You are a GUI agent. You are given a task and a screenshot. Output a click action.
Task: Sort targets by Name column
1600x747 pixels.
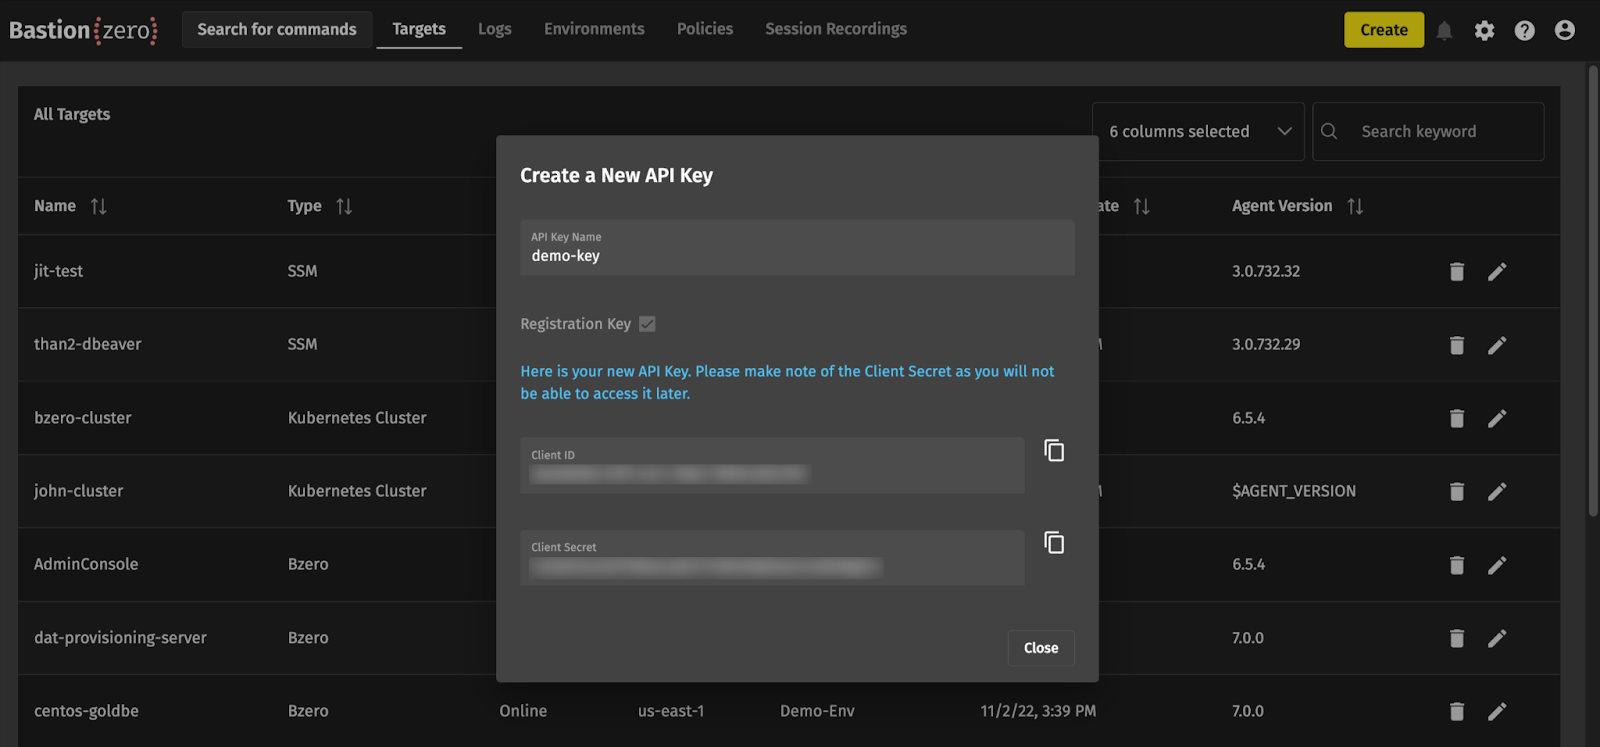98,206
